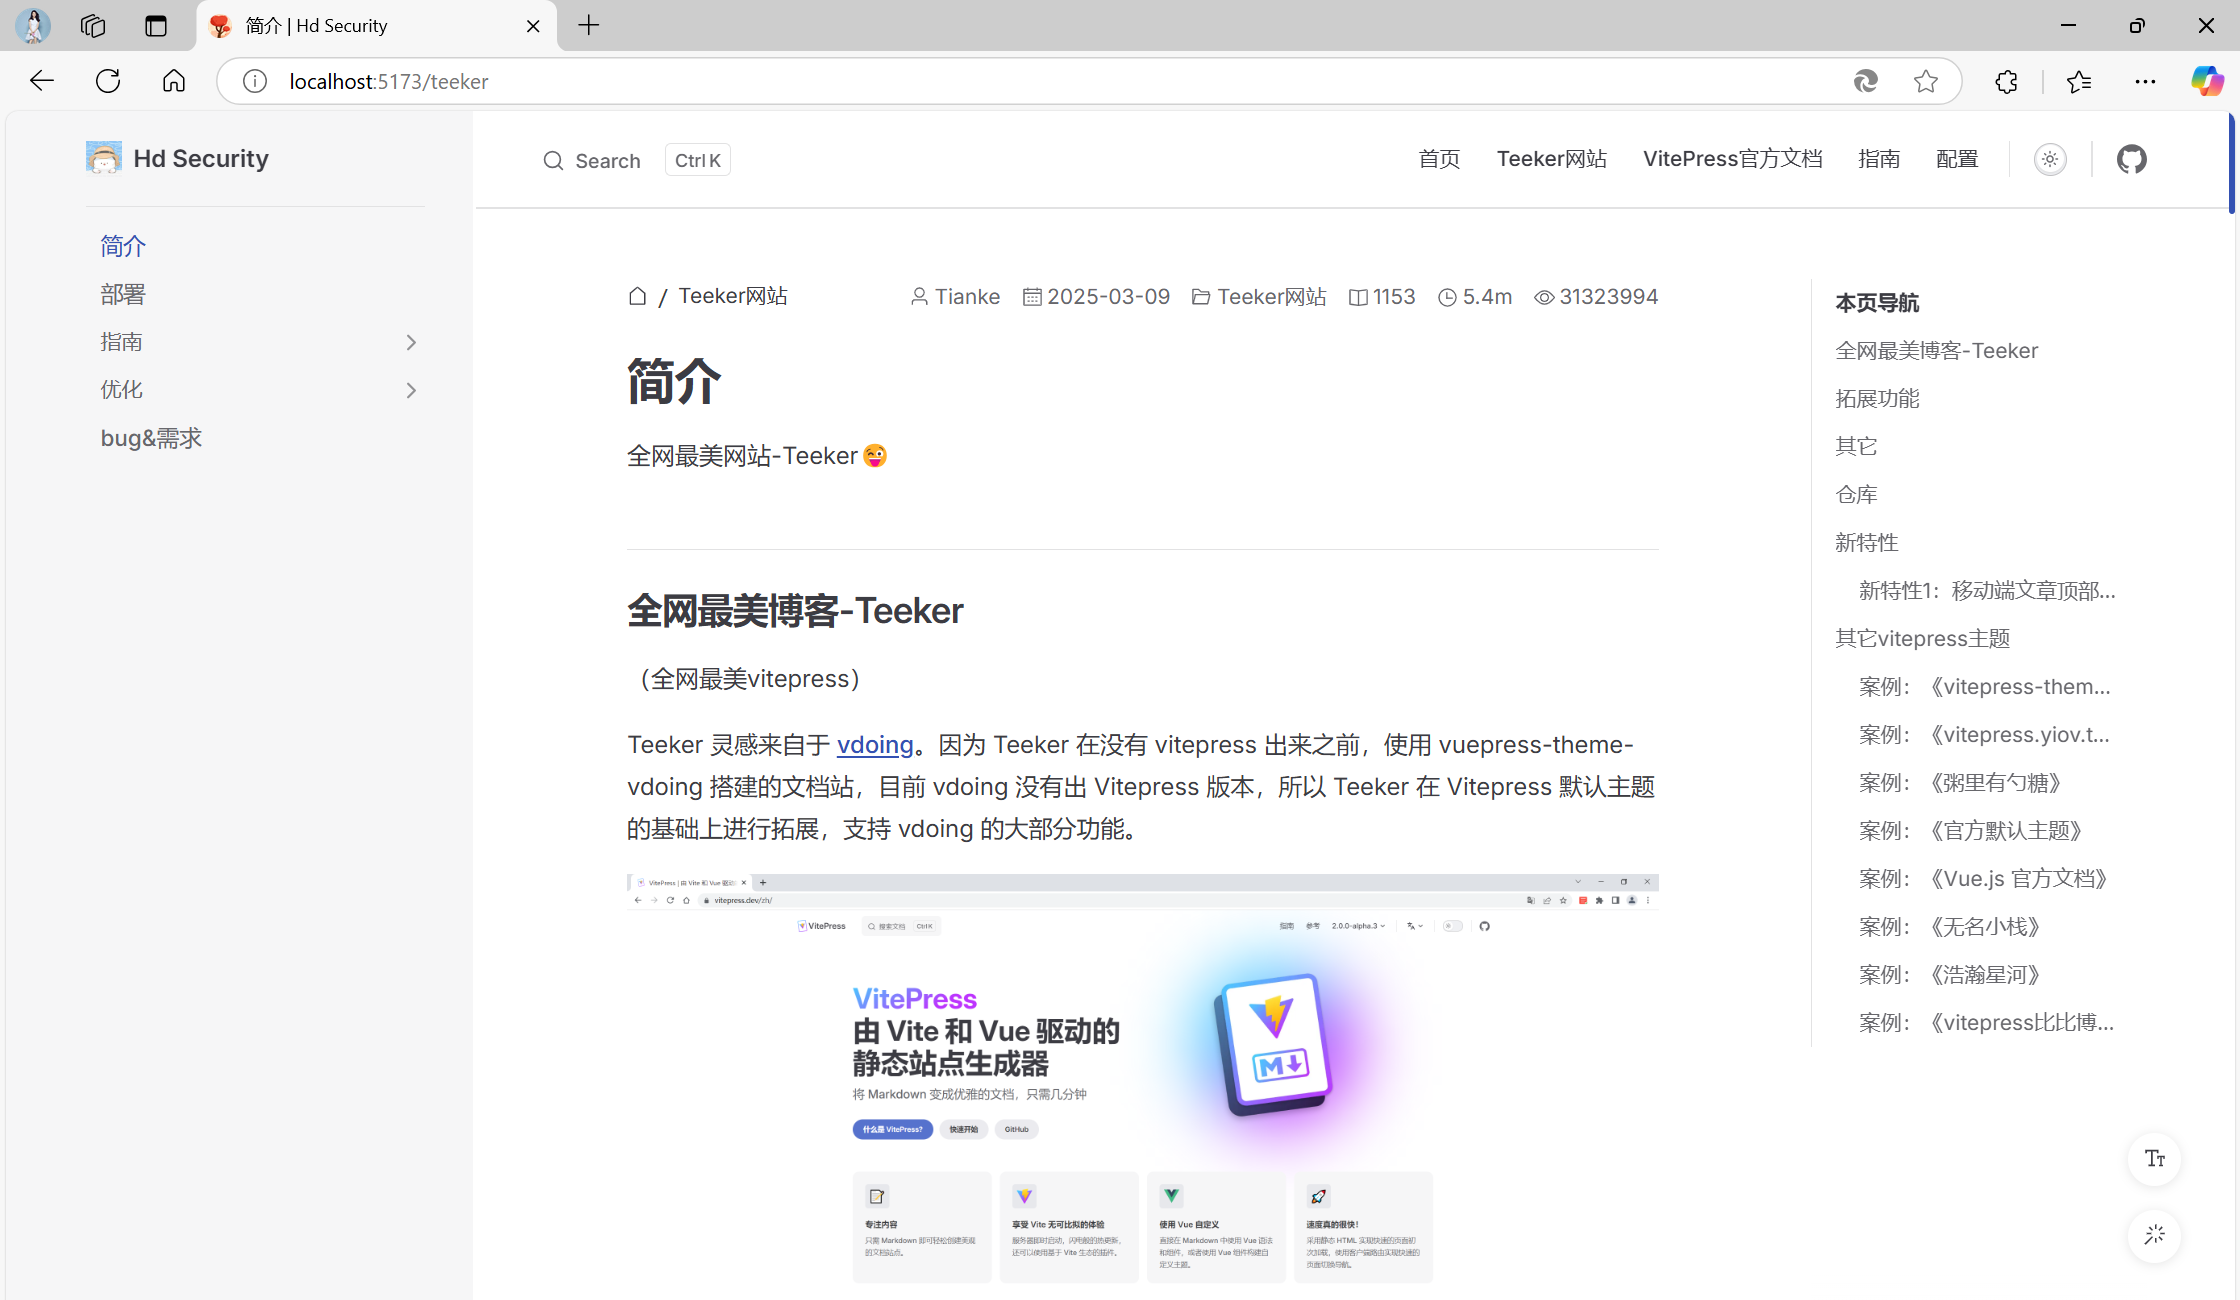The image size is (2240, 1300).
Task: View site information icon in address bar
Action: pyautogui.click(x=255, y=81)
